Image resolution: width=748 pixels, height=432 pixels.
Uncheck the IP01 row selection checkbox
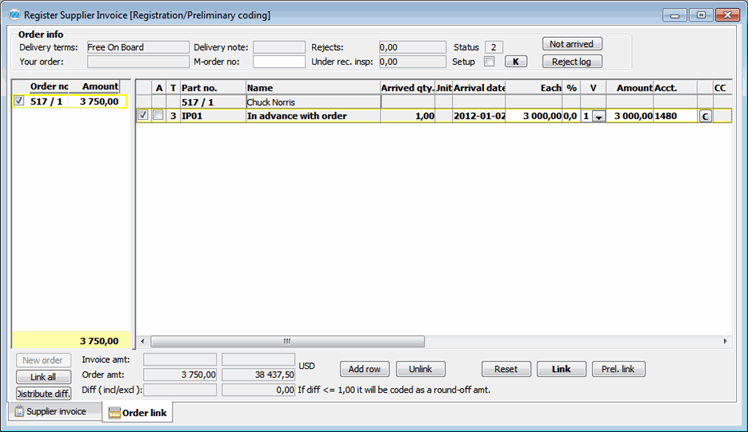coord(142,116)
